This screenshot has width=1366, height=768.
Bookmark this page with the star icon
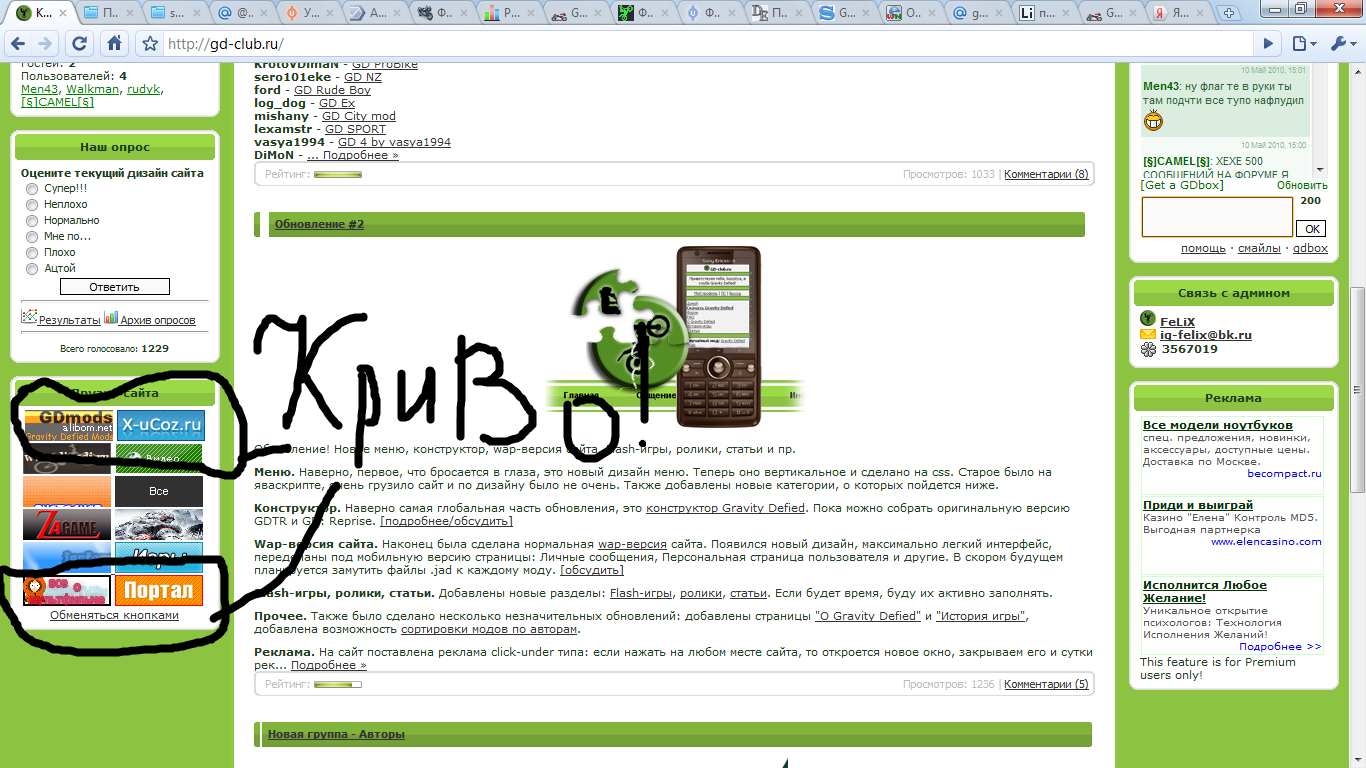150,44
